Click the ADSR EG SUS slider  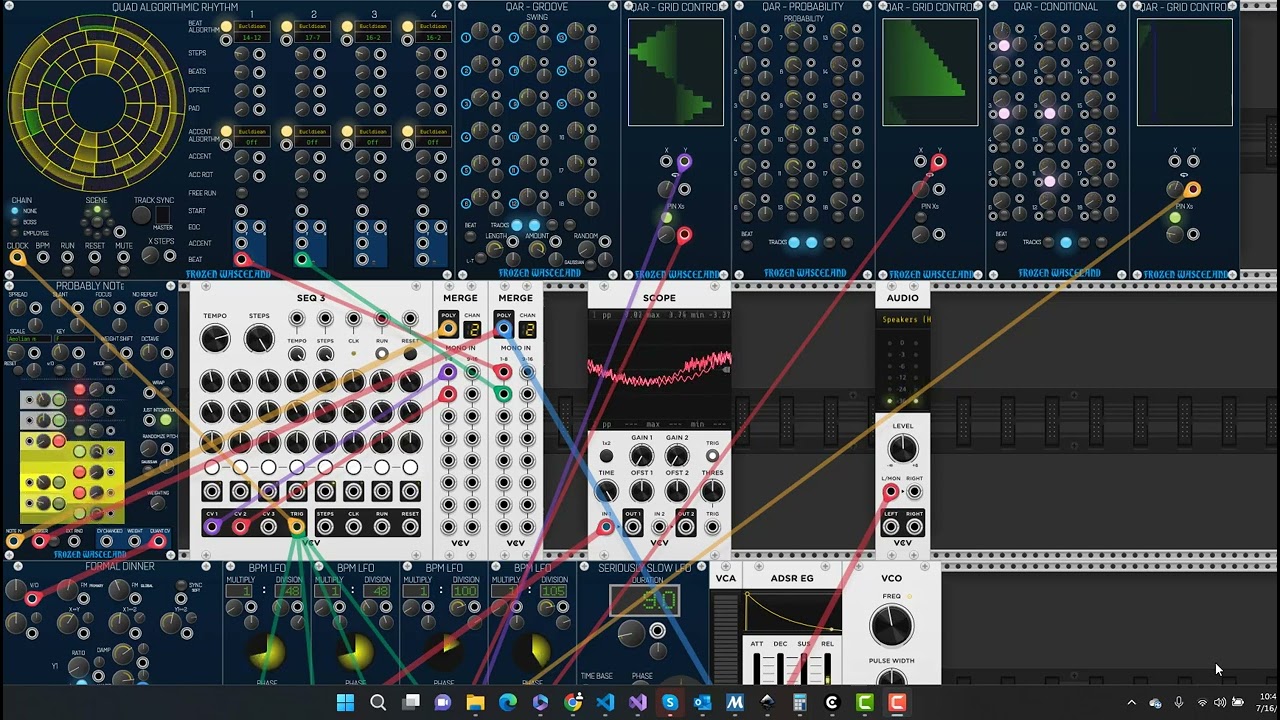(x=804, y=668)
